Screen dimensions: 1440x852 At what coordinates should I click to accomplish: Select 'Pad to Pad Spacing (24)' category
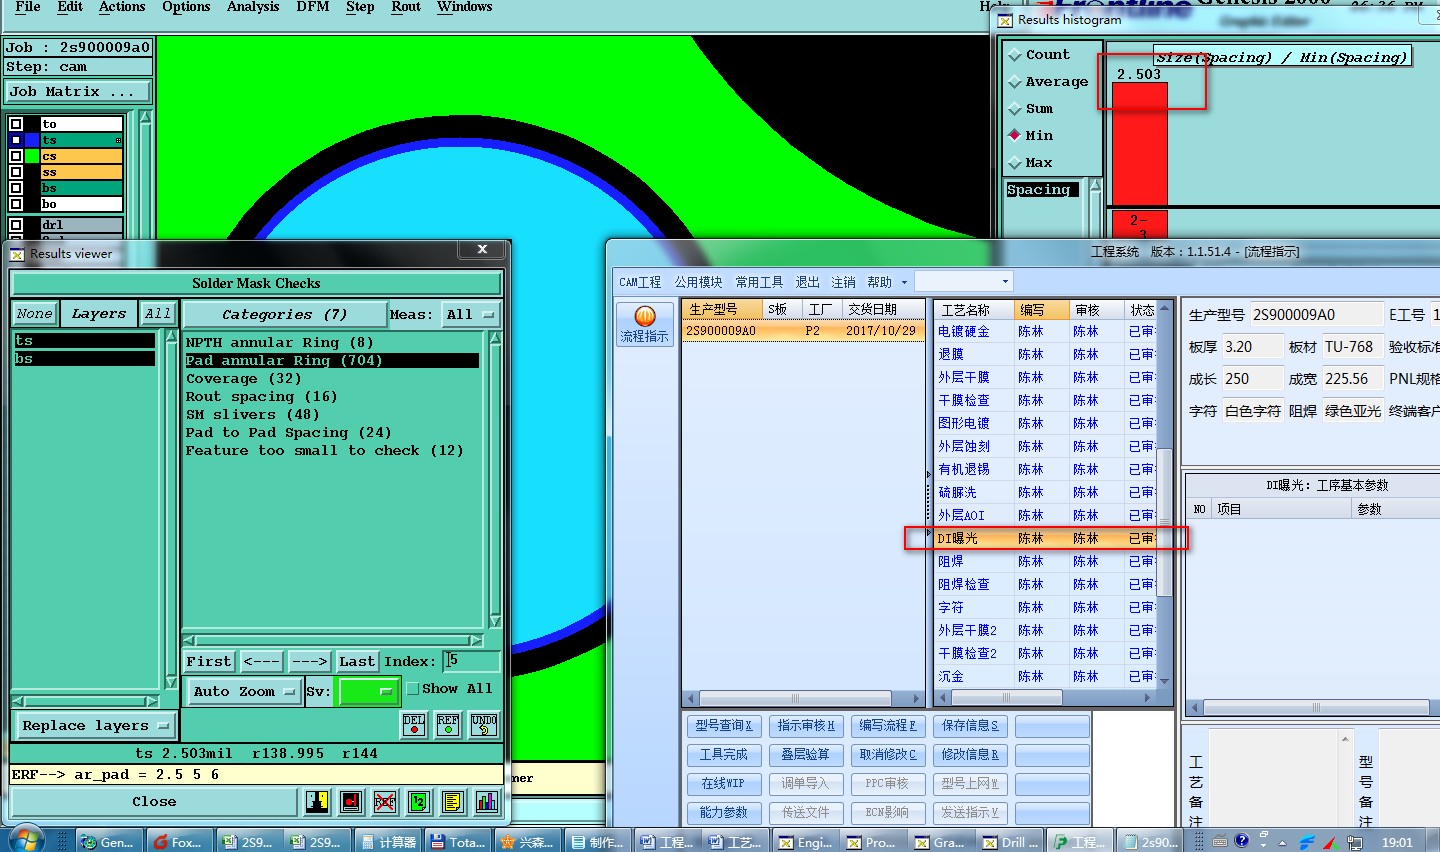coord(288,432)
